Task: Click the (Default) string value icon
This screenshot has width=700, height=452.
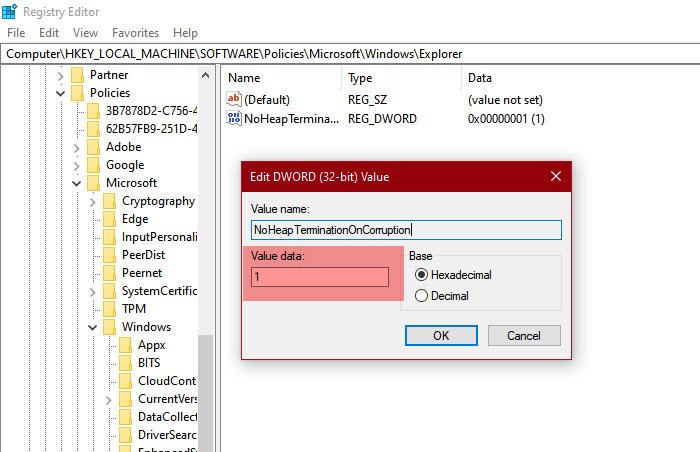Action: point(234,99)
